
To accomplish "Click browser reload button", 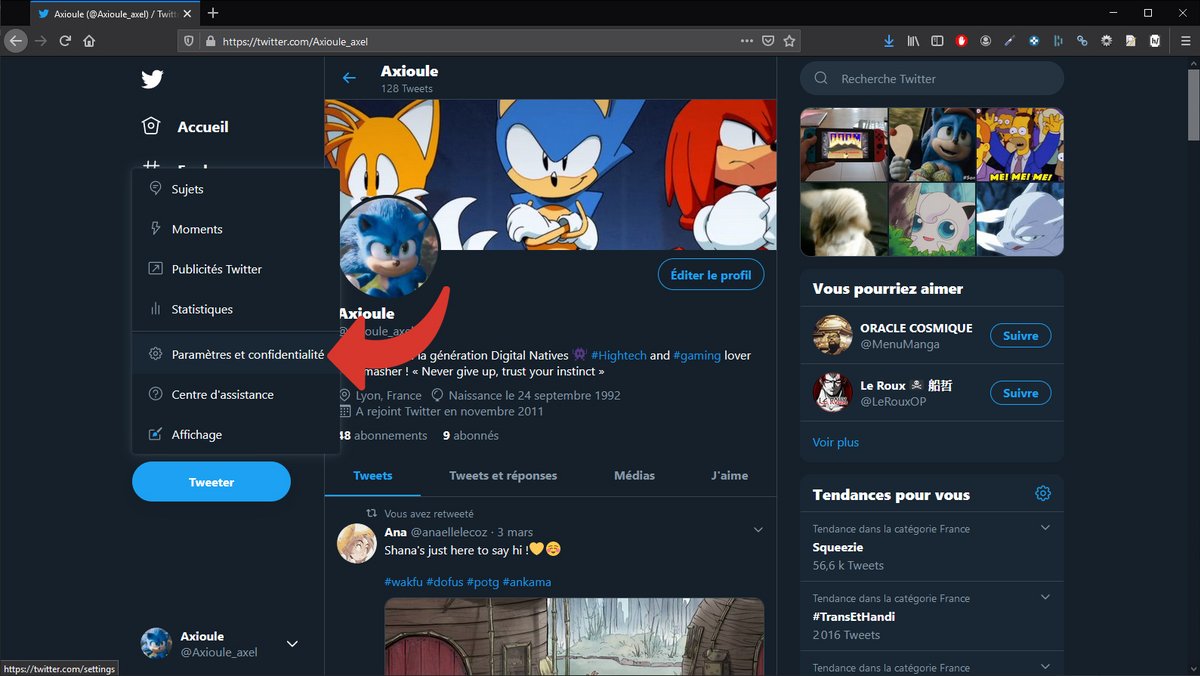I will [x=65, y=41].
